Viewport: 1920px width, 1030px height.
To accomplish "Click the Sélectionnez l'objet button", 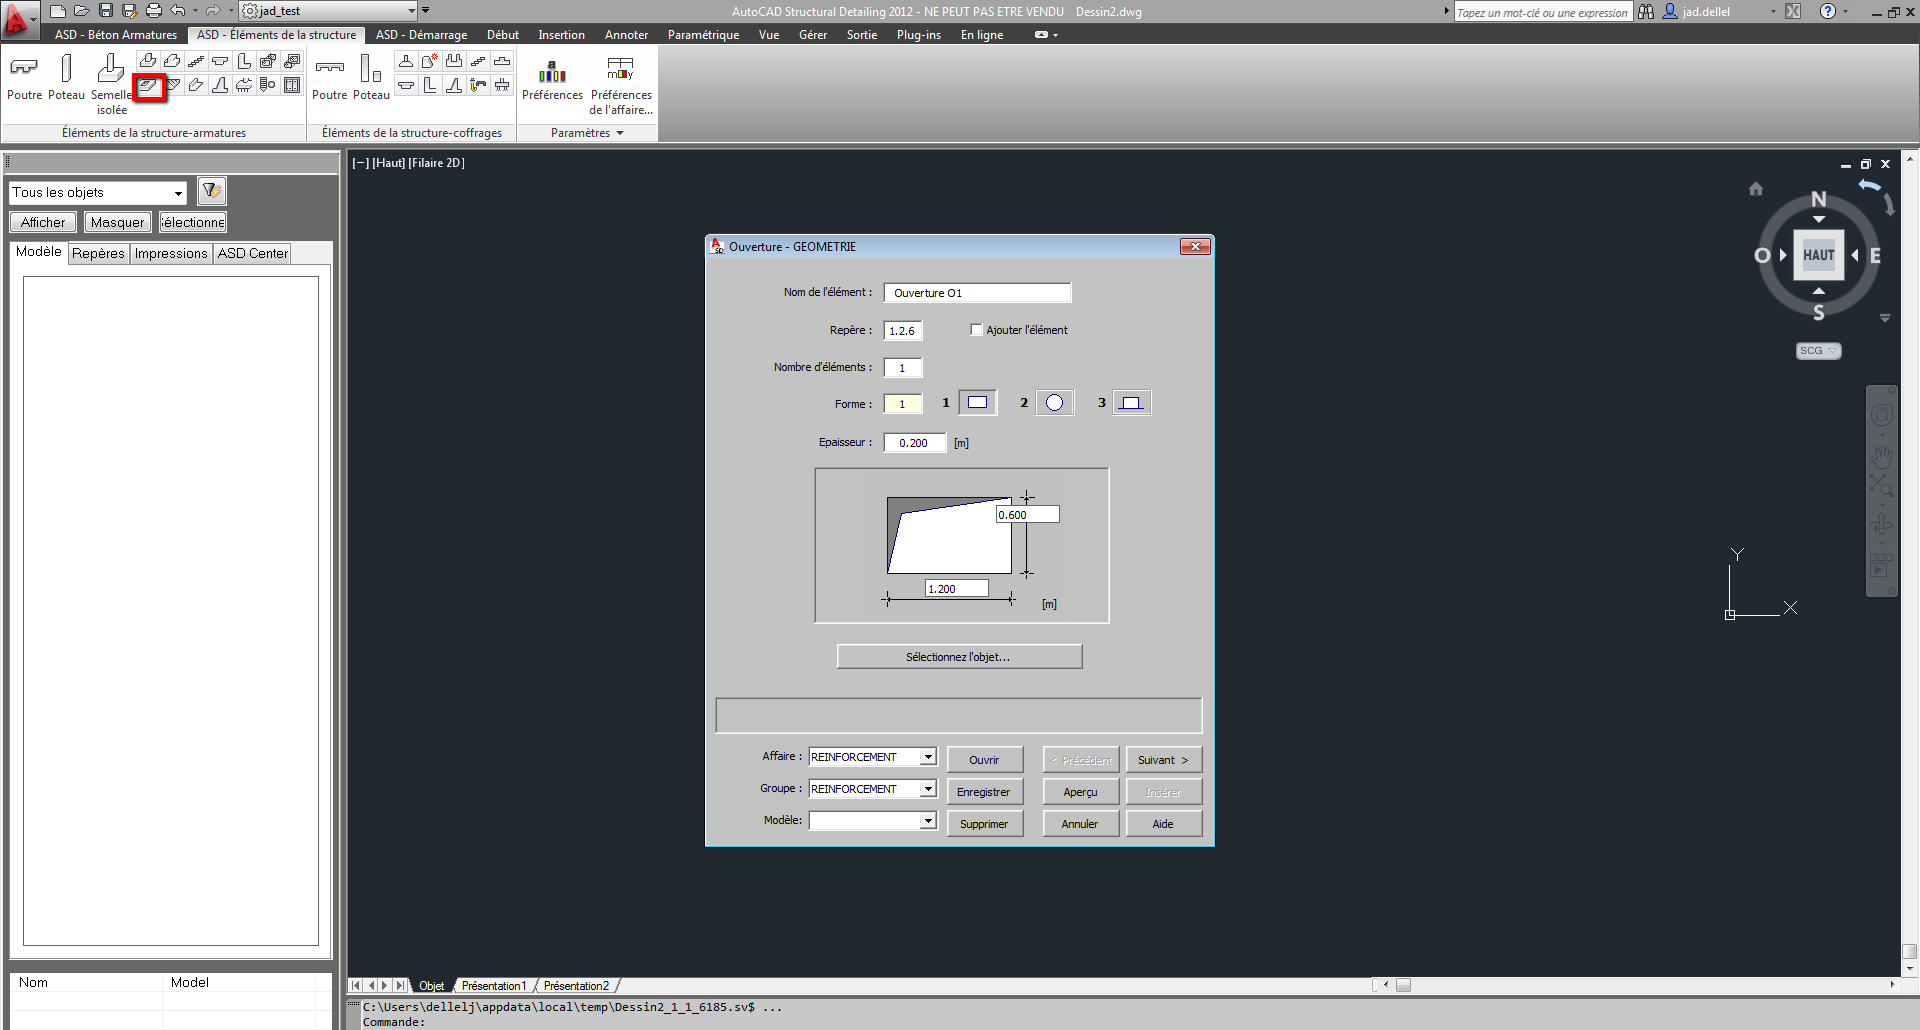I will pos(959,656).
